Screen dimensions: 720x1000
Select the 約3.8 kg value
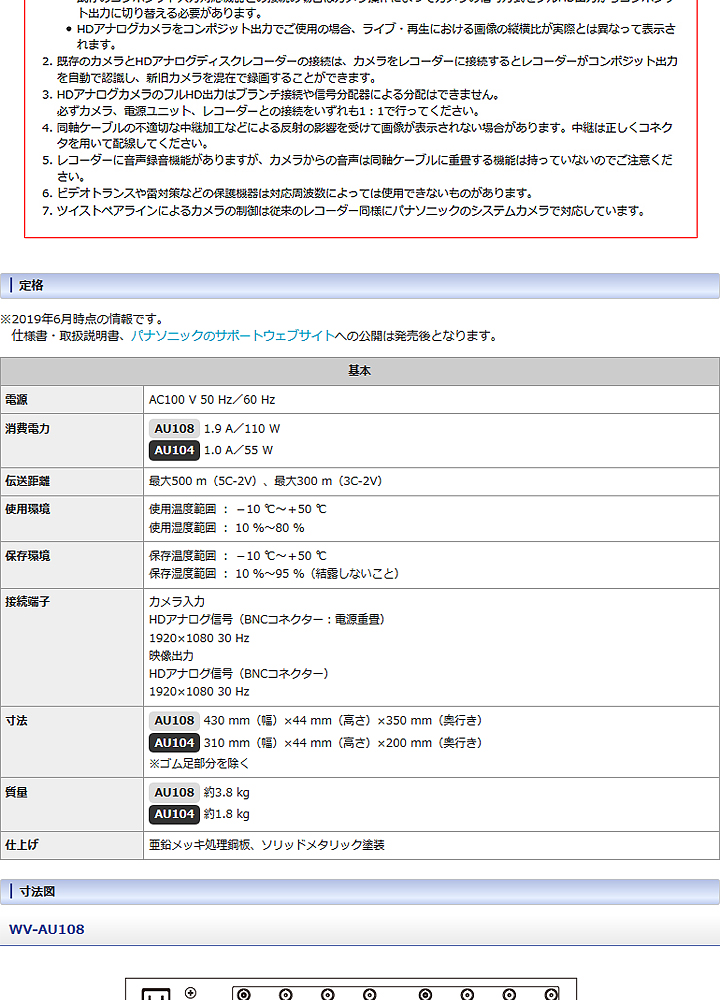(226, 792)
